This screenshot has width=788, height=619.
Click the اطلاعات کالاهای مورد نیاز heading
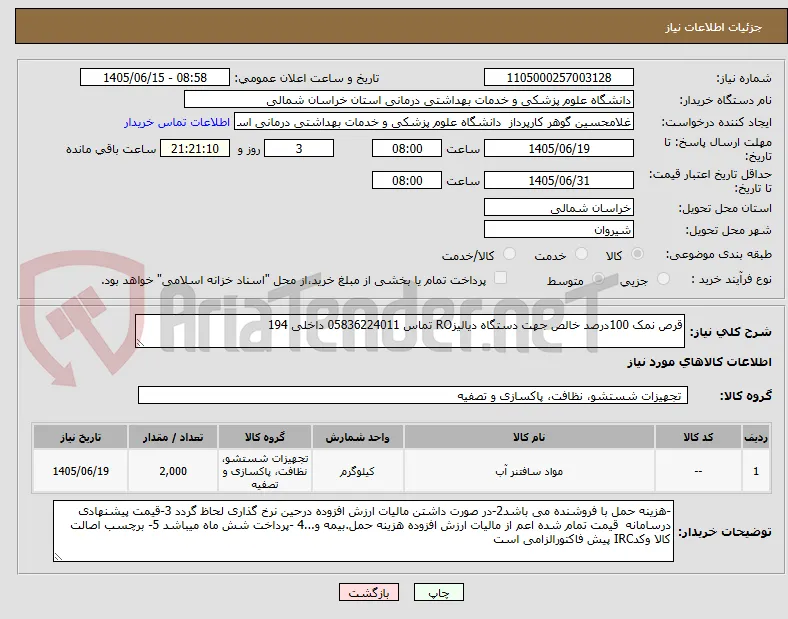point(699,362)
